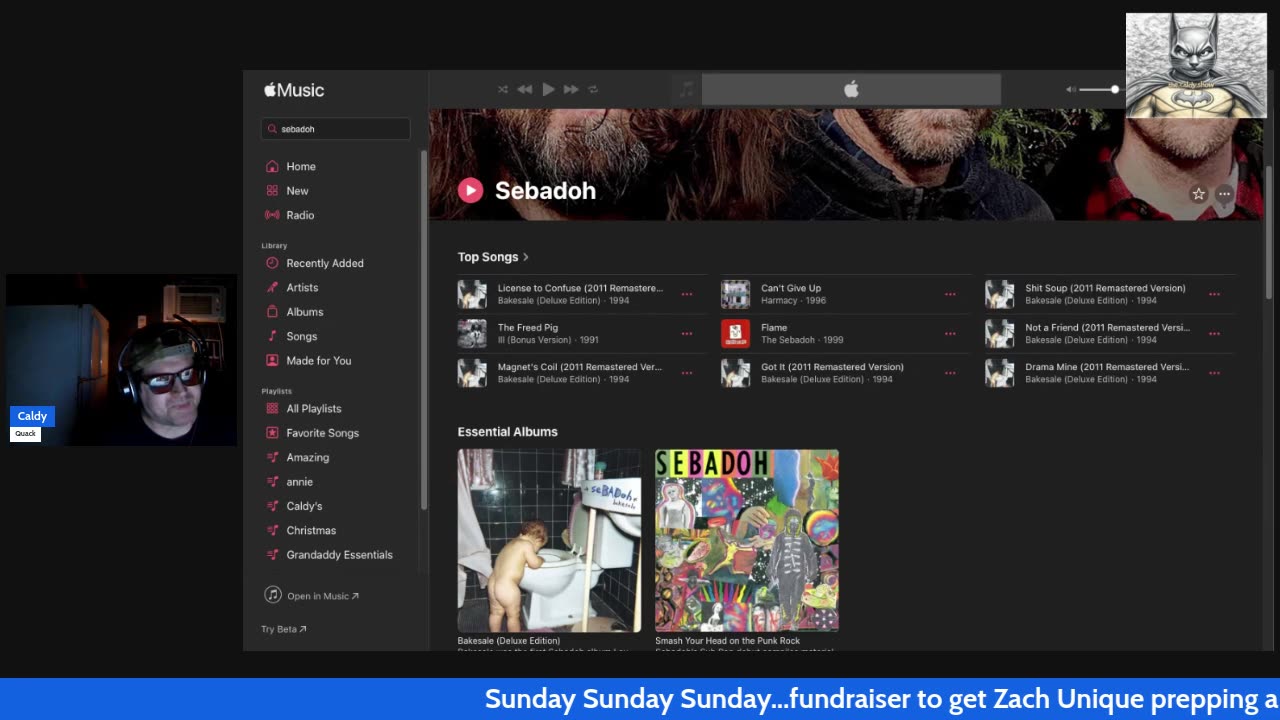The height and width of the screenshot is (720, 1280).
Task: Click the Drama Mine song artwork
Action: [x=1000, y=373]
